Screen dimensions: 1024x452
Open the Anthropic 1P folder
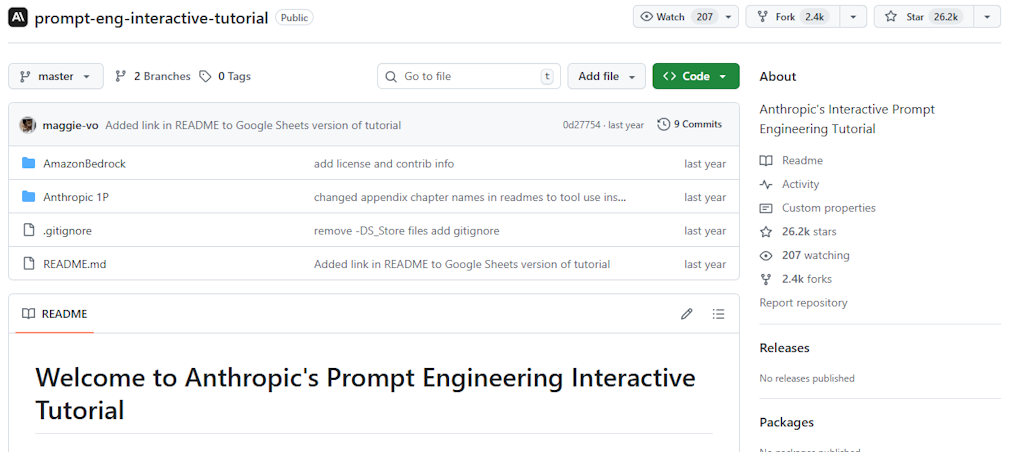click(76, 197)
